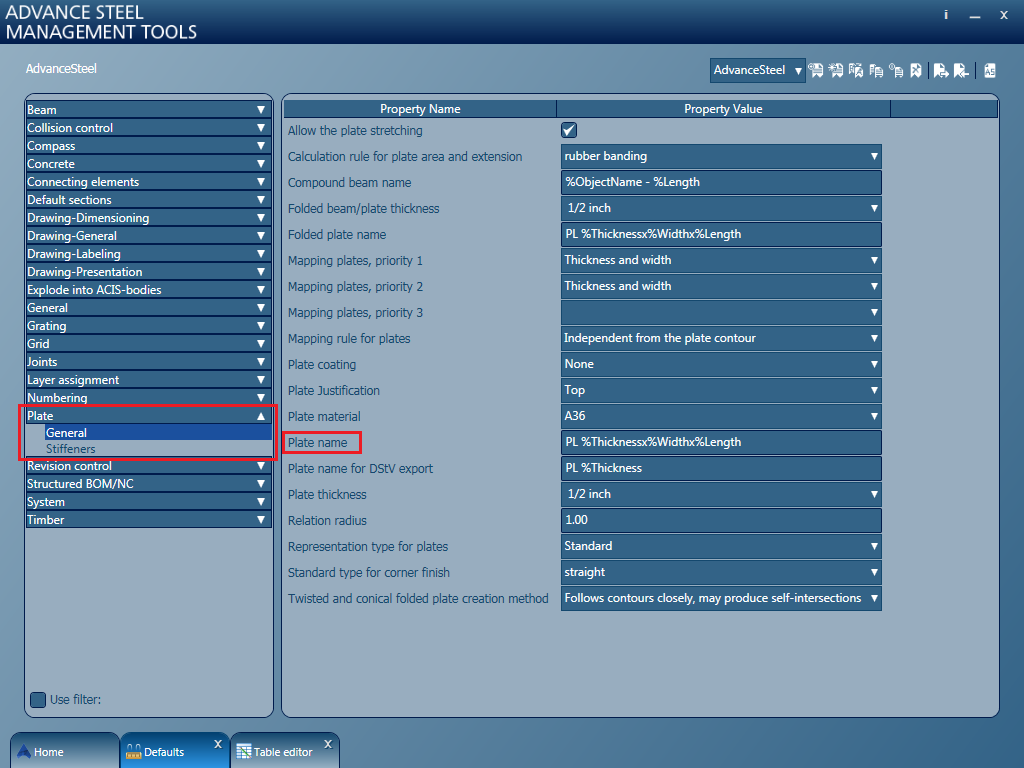Open the Twisted and conical folded plate creation method dropdown
1024x768 pixels.
(x=721, y=598)
